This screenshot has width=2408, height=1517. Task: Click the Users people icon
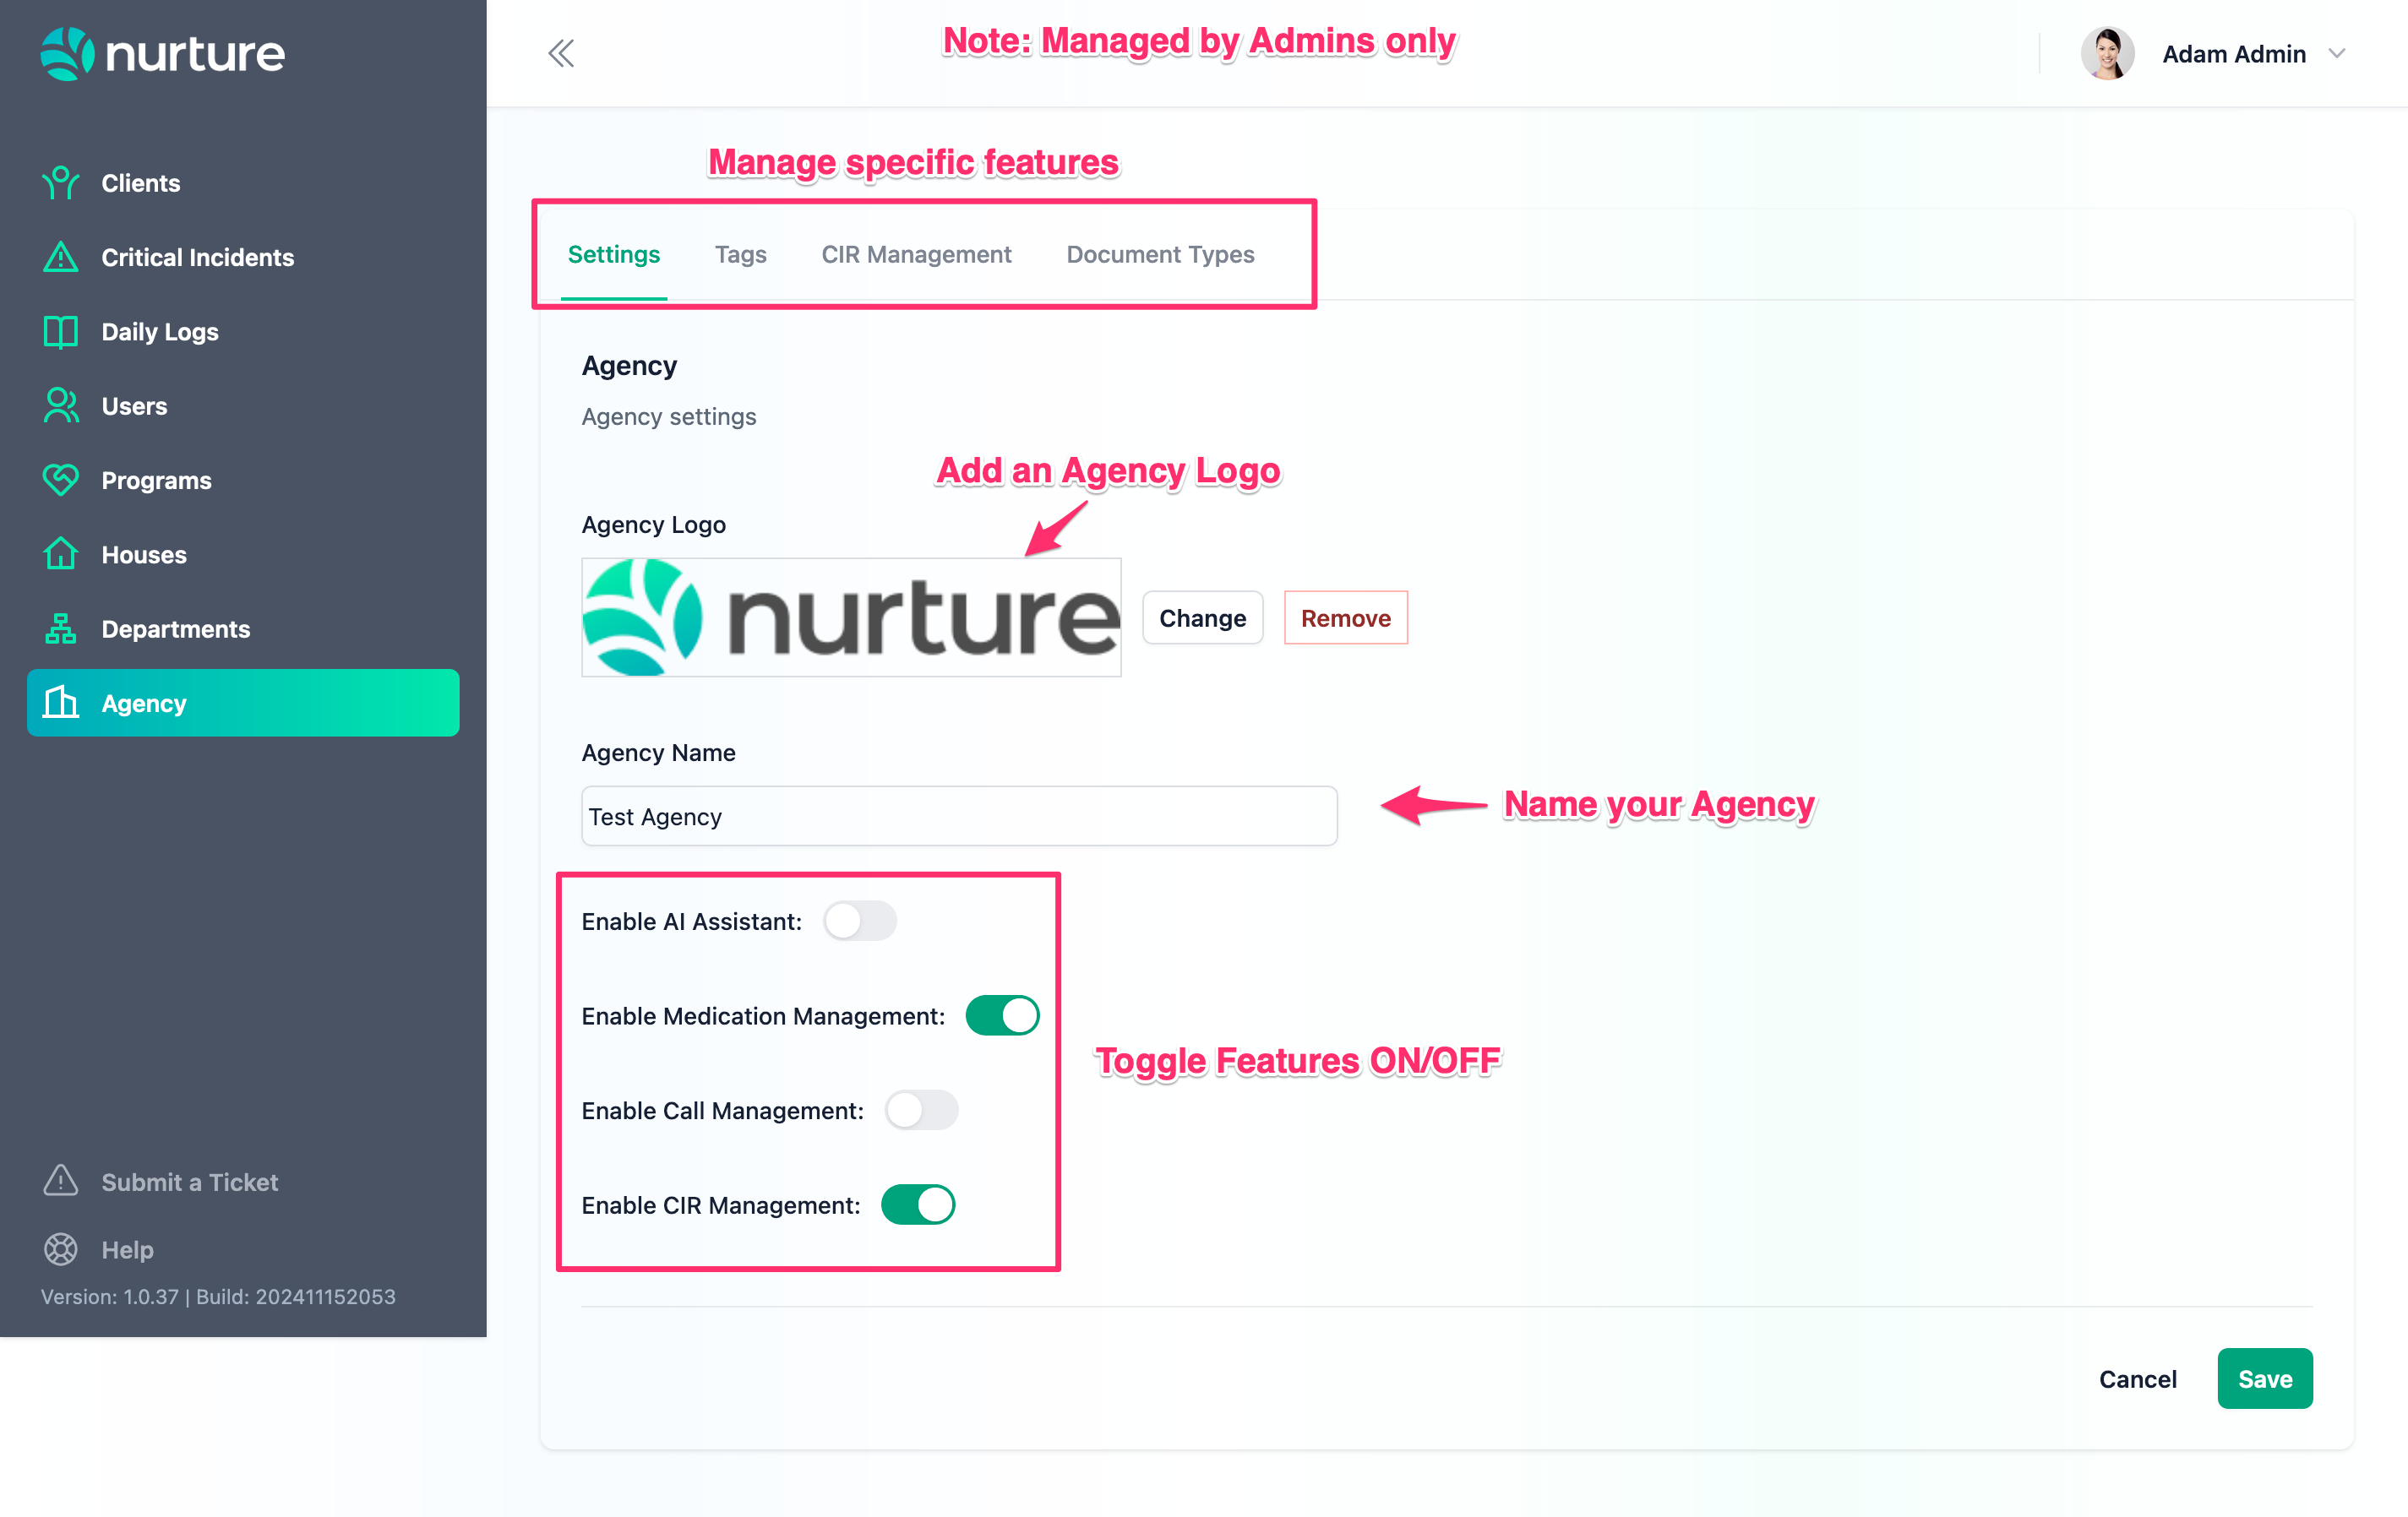[x=60, y=406]
